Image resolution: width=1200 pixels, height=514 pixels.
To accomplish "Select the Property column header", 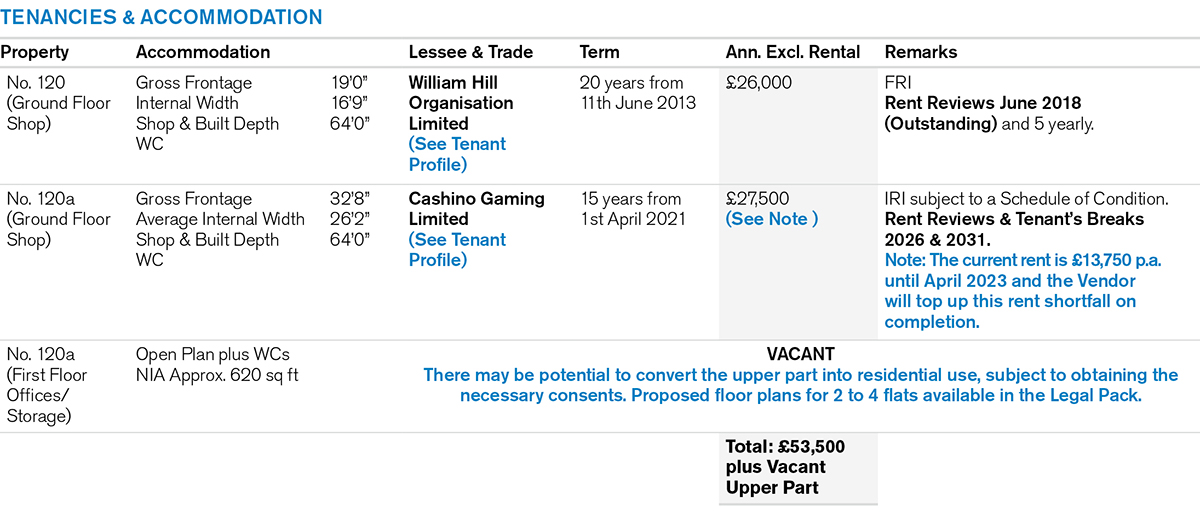I will pyautogui.click(x=35, y=52).
